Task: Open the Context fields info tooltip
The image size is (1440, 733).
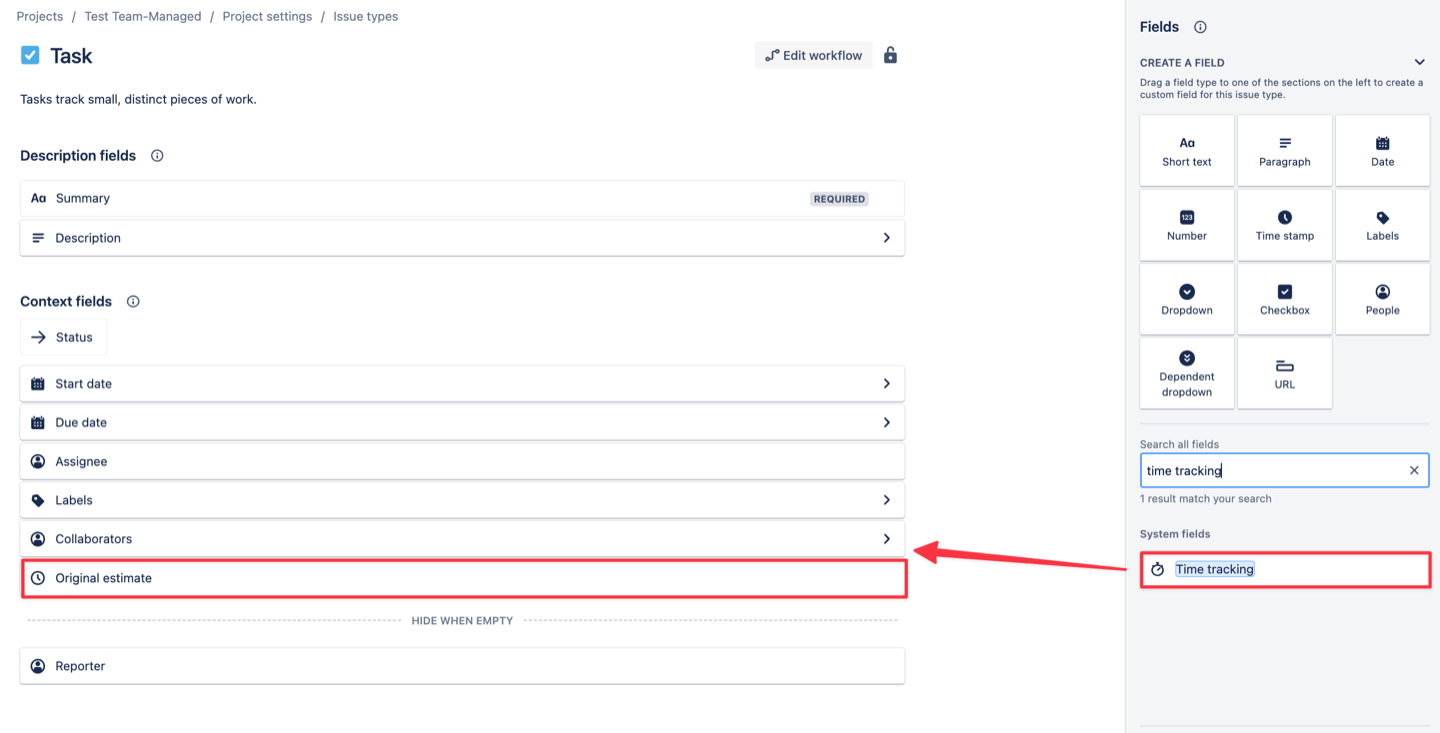Action: (133, 301)
